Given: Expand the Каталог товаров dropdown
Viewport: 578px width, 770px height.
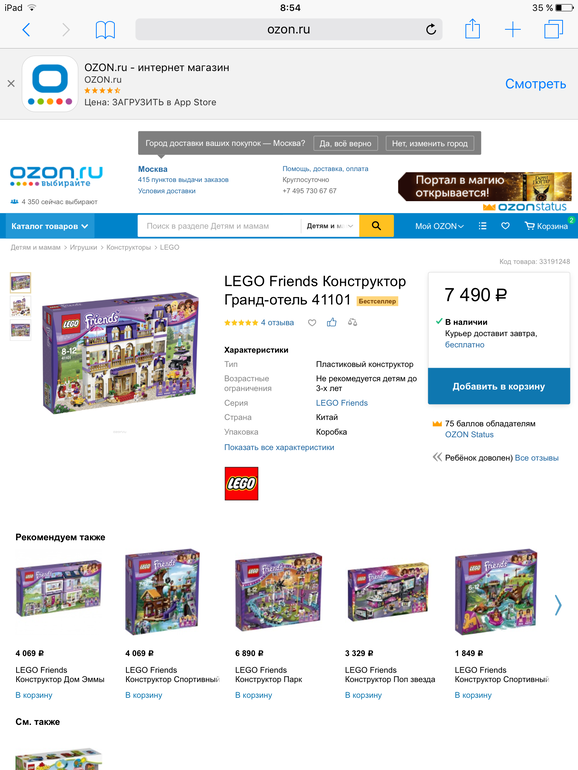Looking at the screenshot, I should coord(50,226).
